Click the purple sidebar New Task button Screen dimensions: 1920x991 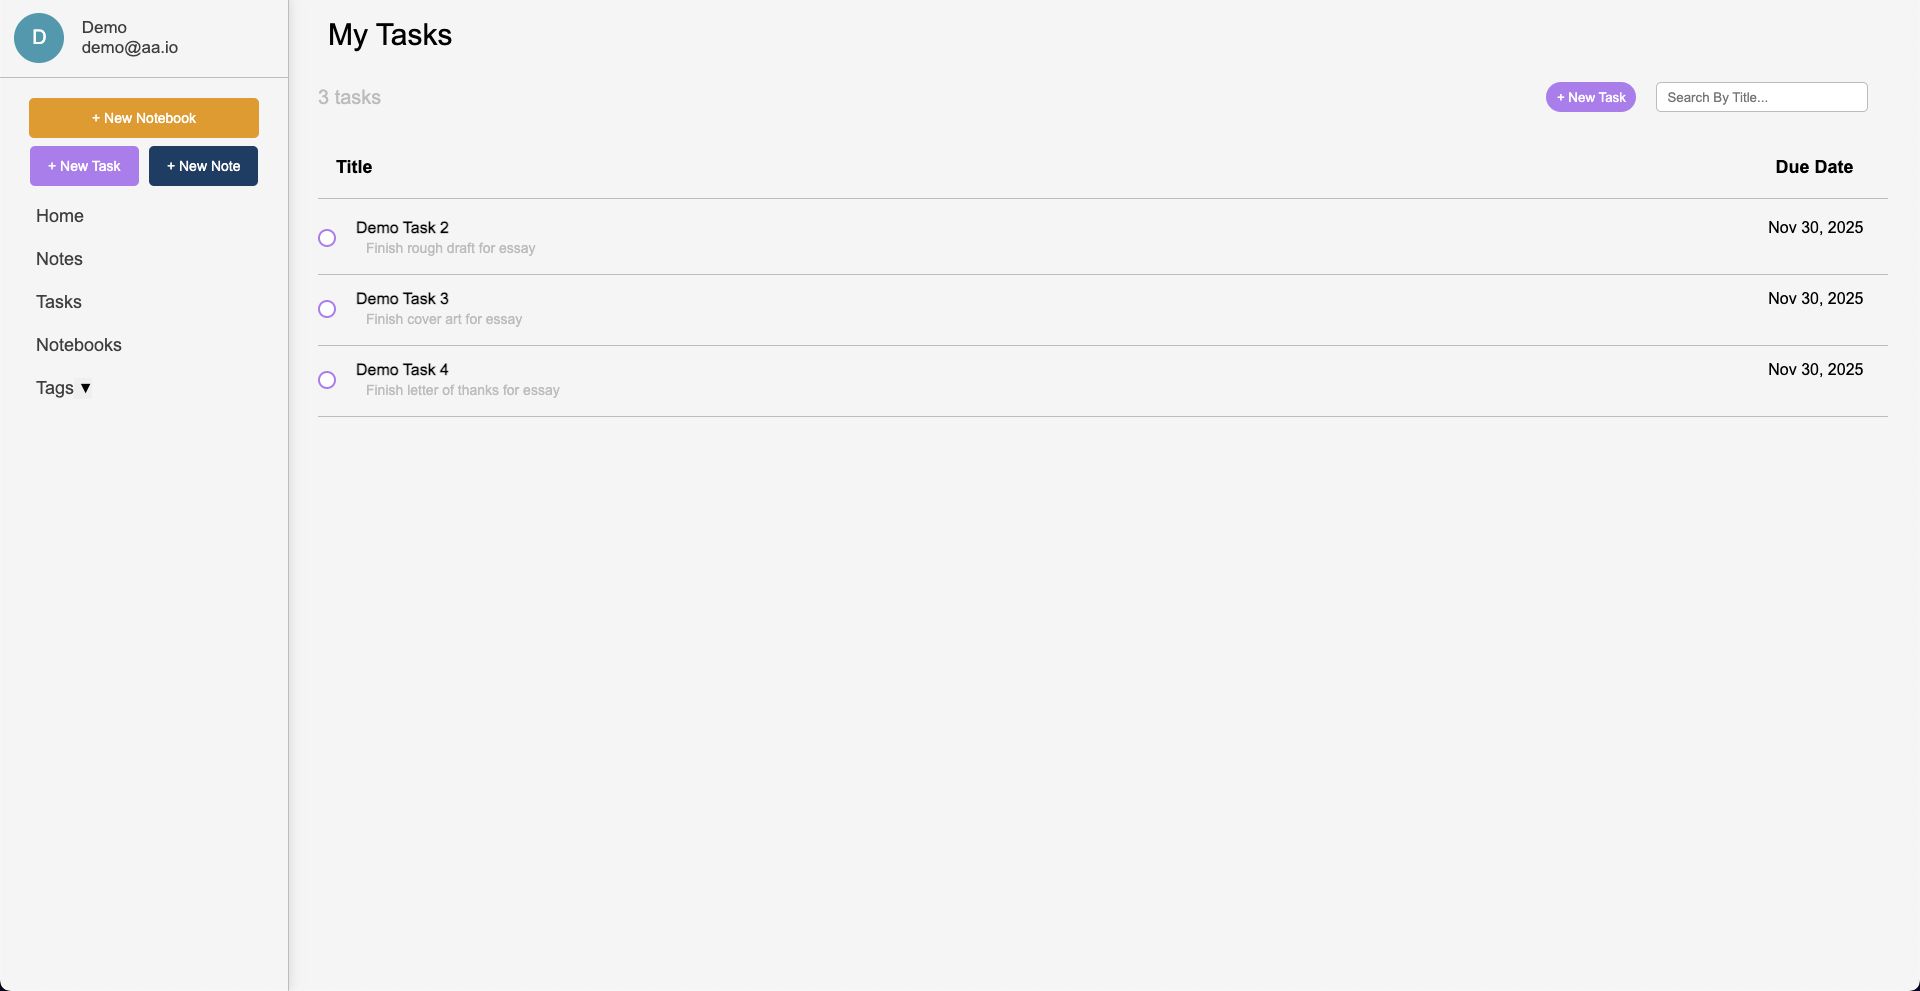tap(84, 166)
